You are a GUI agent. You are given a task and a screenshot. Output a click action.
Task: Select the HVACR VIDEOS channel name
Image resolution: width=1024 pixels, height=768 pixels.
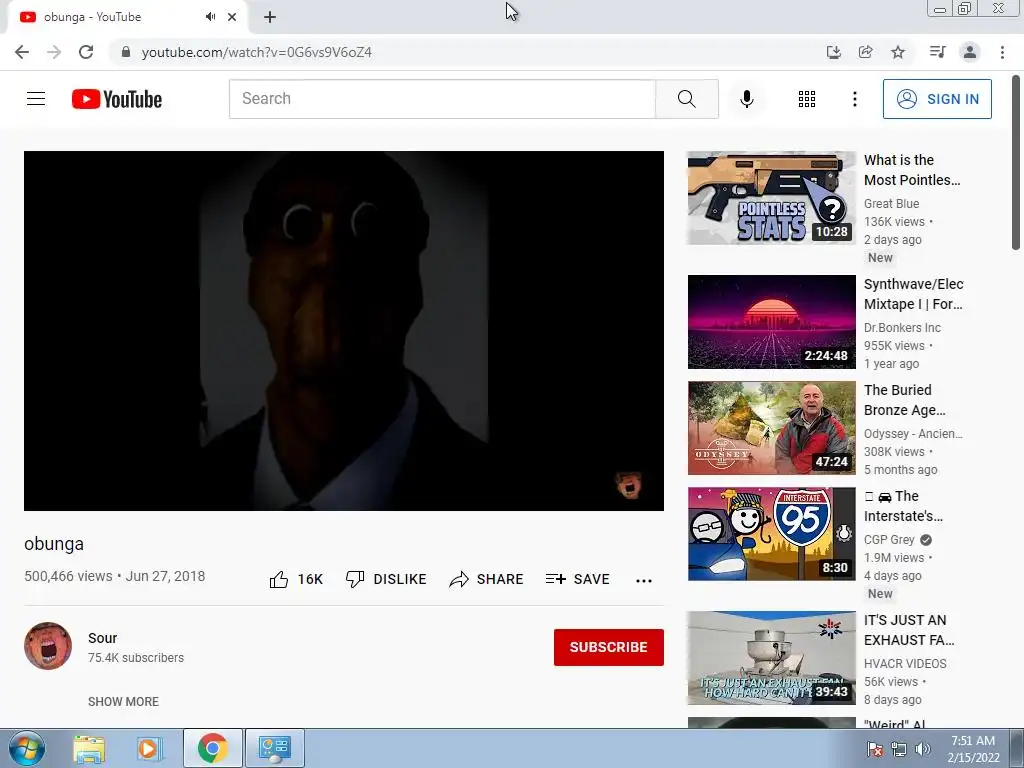click(x=904, y=664)
